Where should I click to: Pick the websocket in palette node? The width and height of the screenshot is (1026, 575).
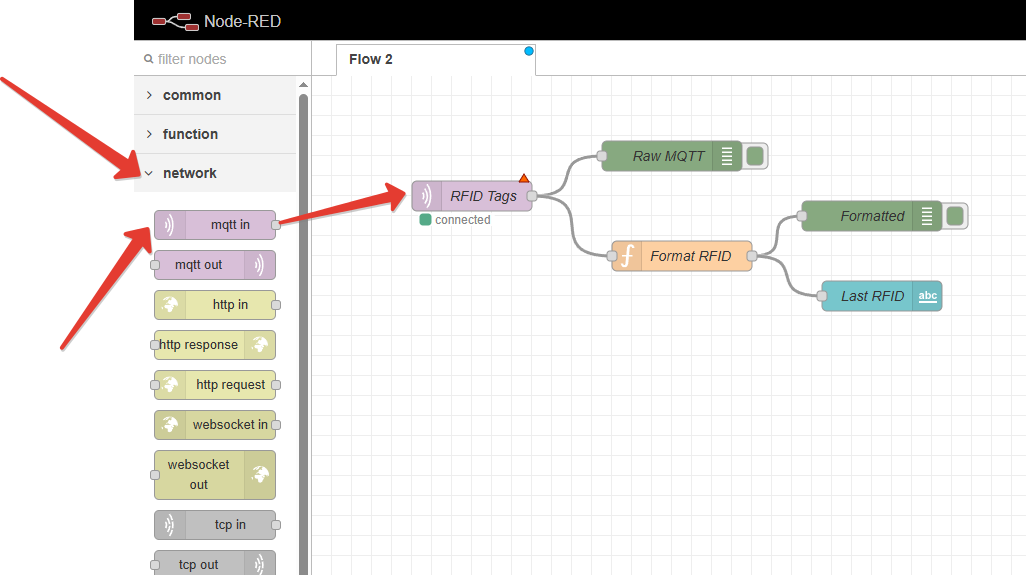click(215, 425)
